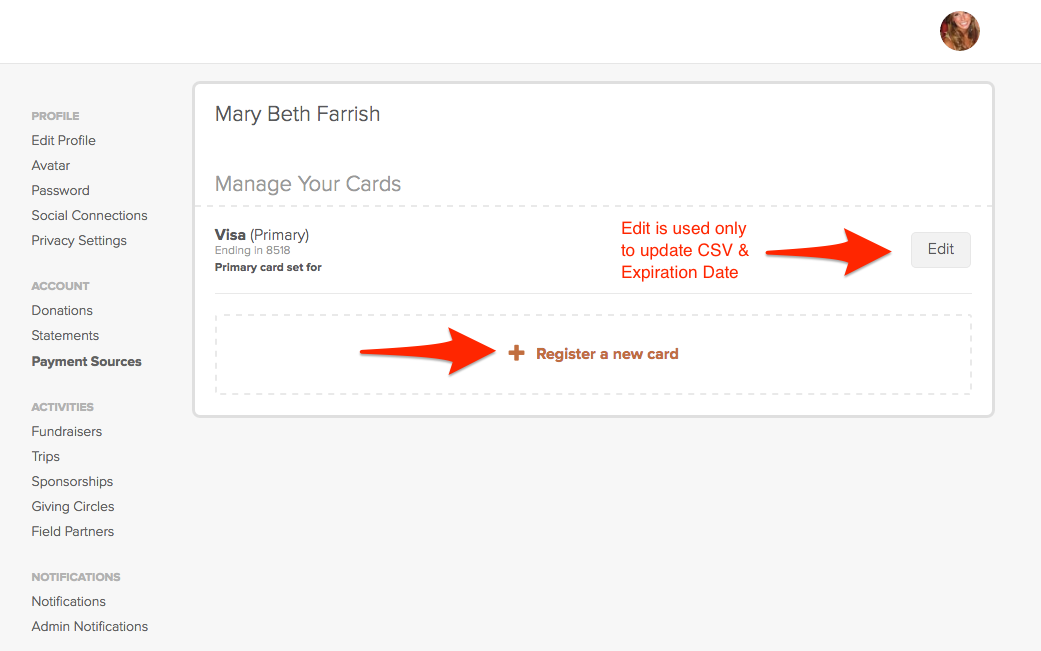
Task: Select Payment Sources in sidebar
Action: tap(86, 362)
